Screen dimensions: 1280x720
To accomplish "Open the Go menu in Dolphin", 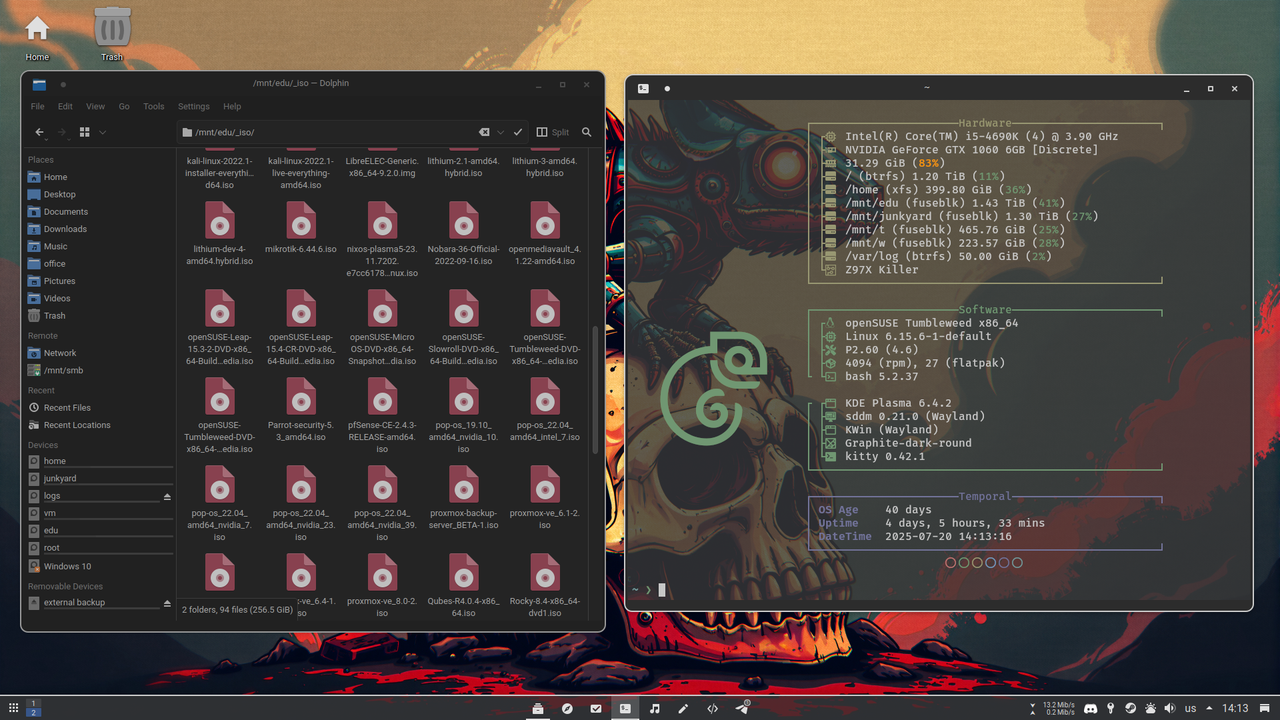I will pos(124,106).
